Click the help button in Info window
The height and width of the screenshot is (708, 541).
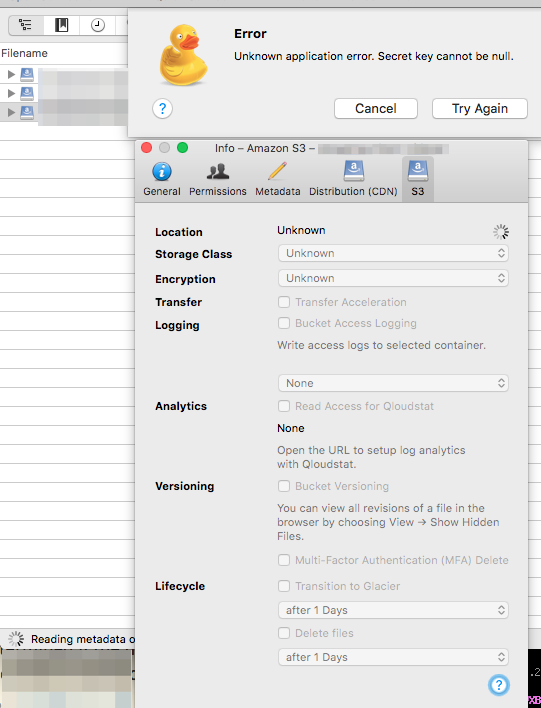pos(499,685)
